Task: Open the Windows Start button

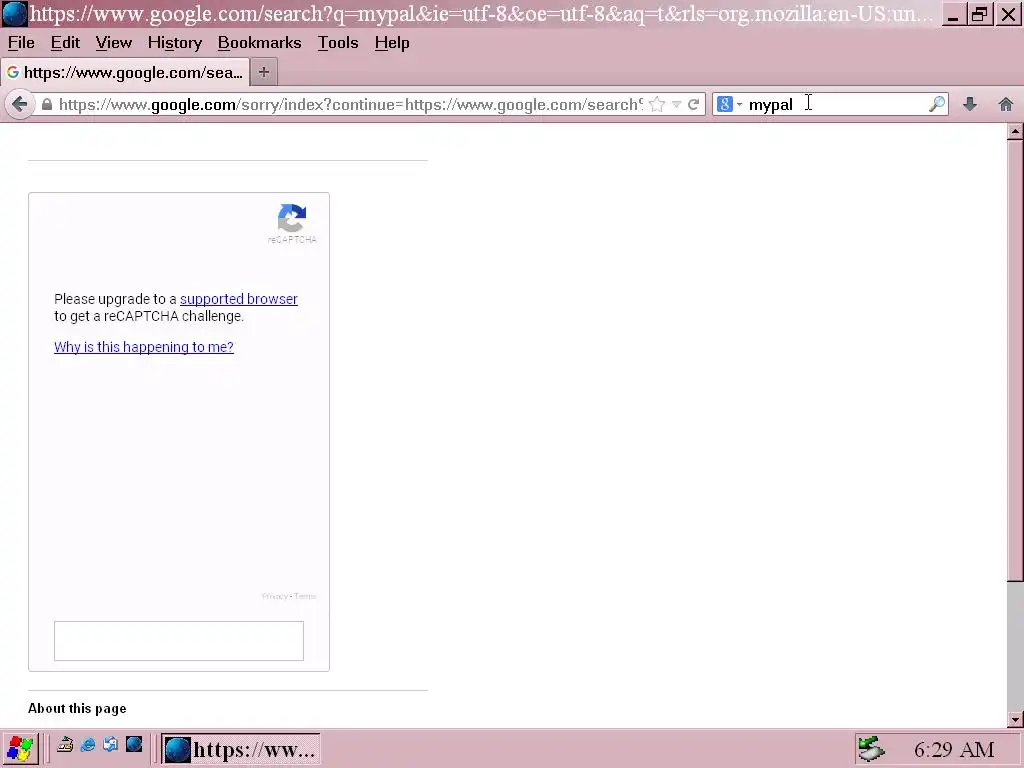Action: tap(20, 748)
